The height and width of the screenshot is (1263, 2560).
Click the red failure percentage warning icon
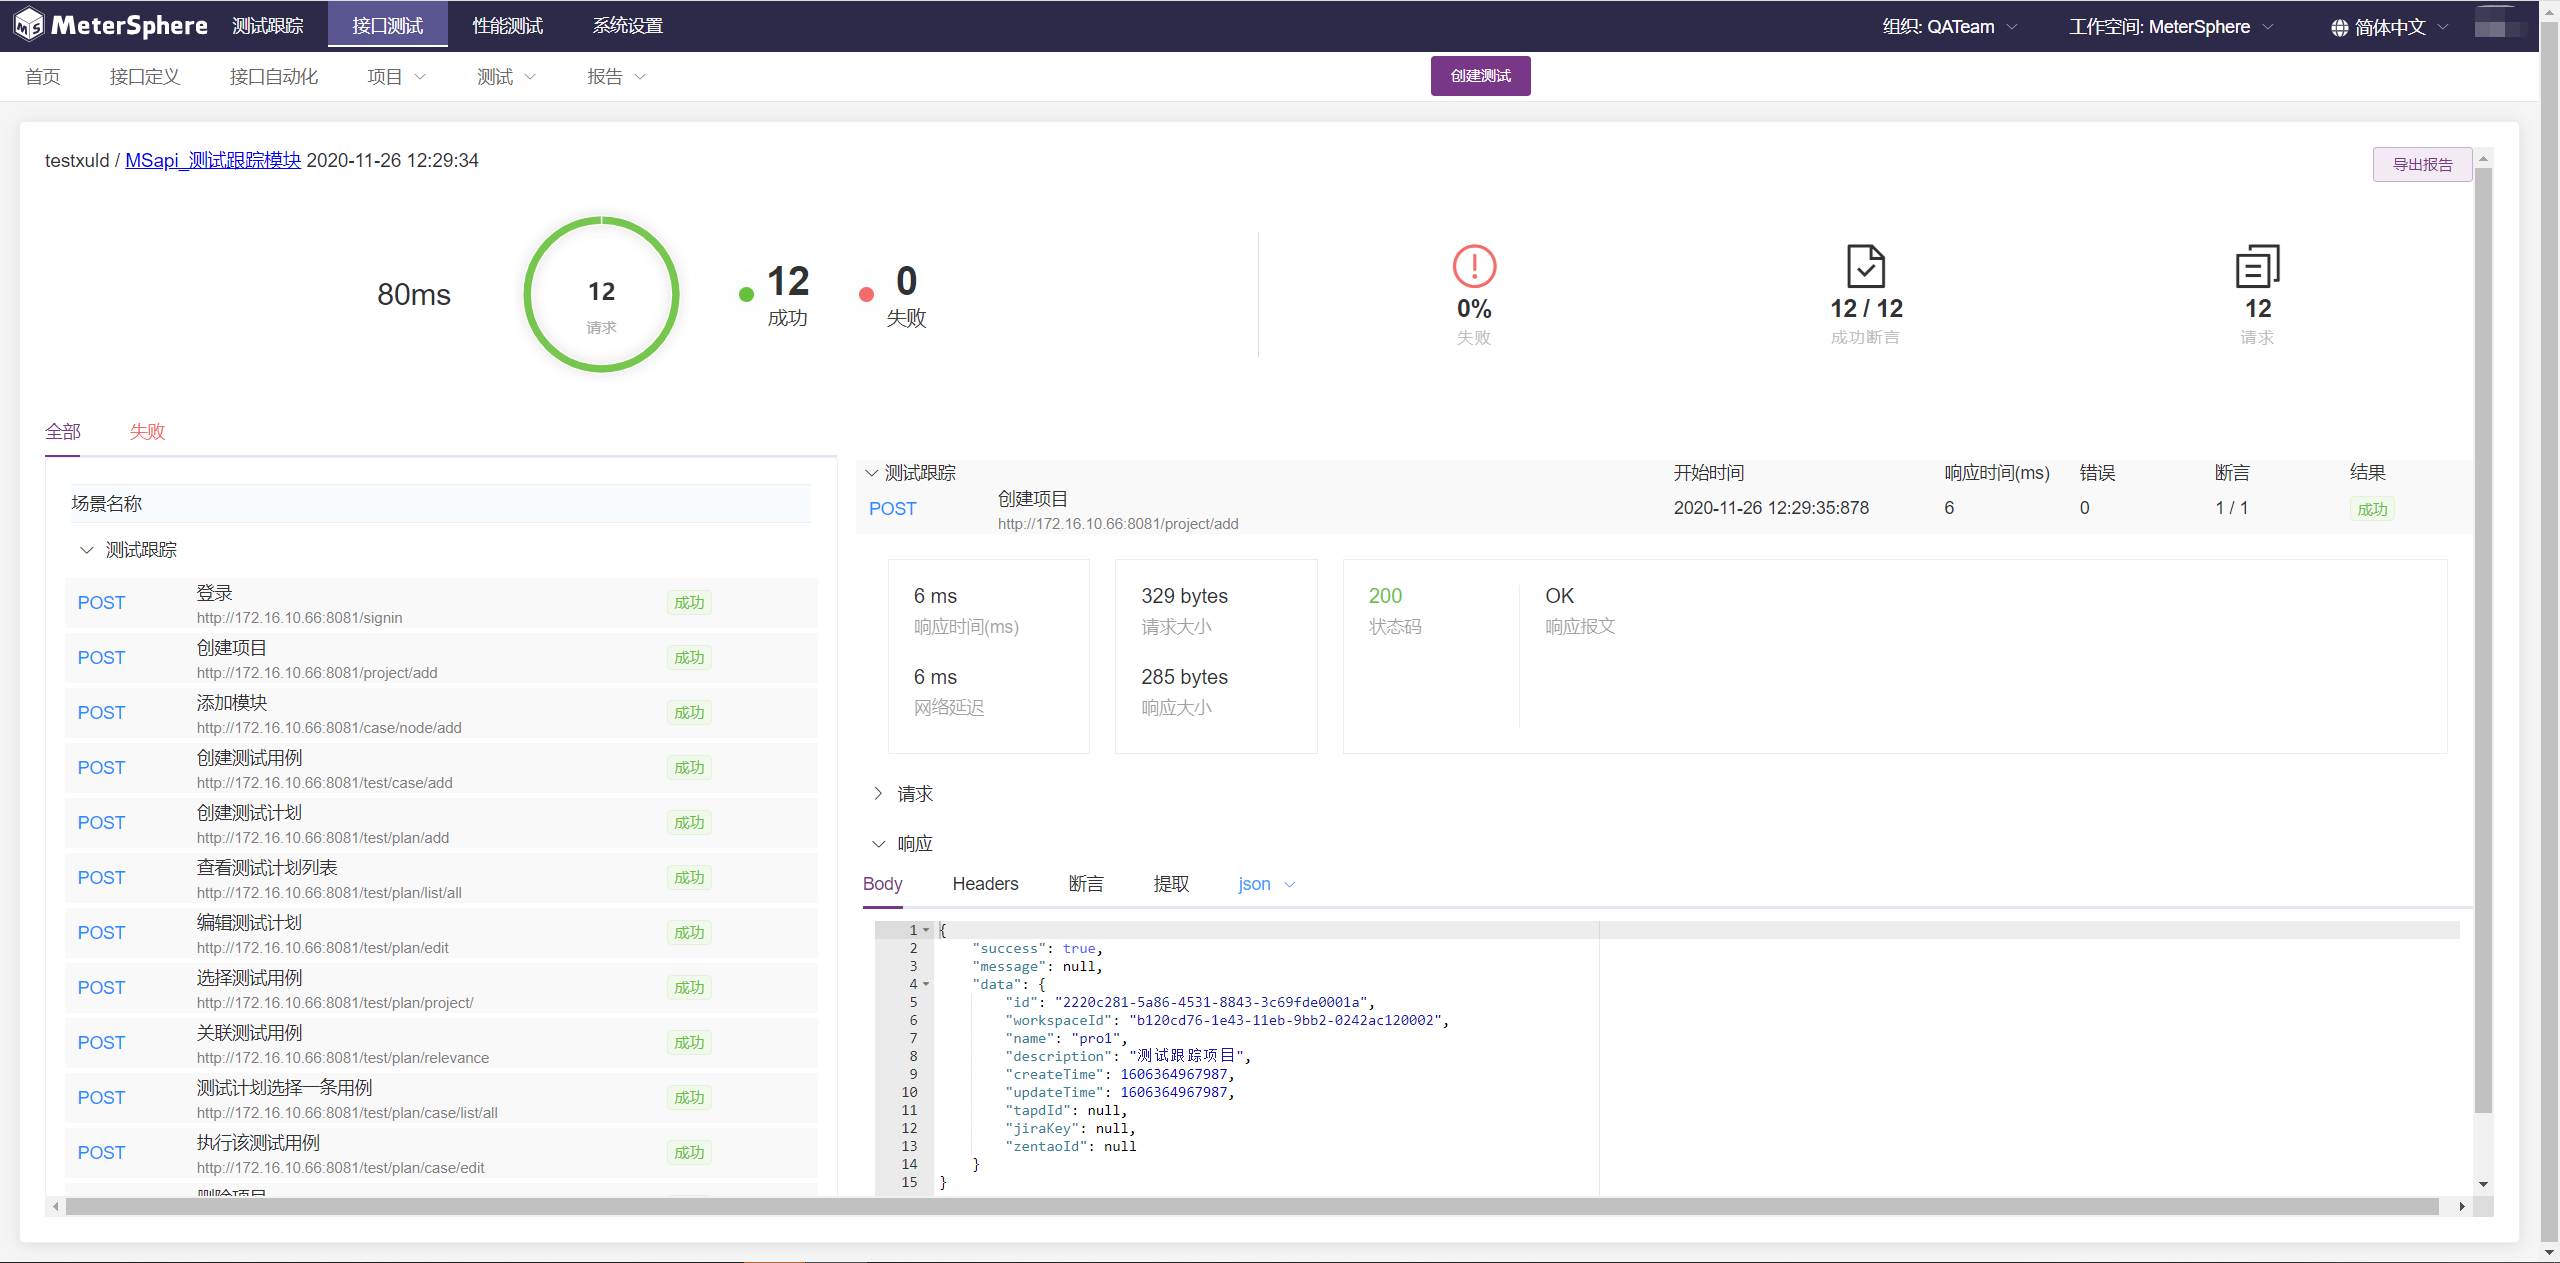pos(1474,267)
